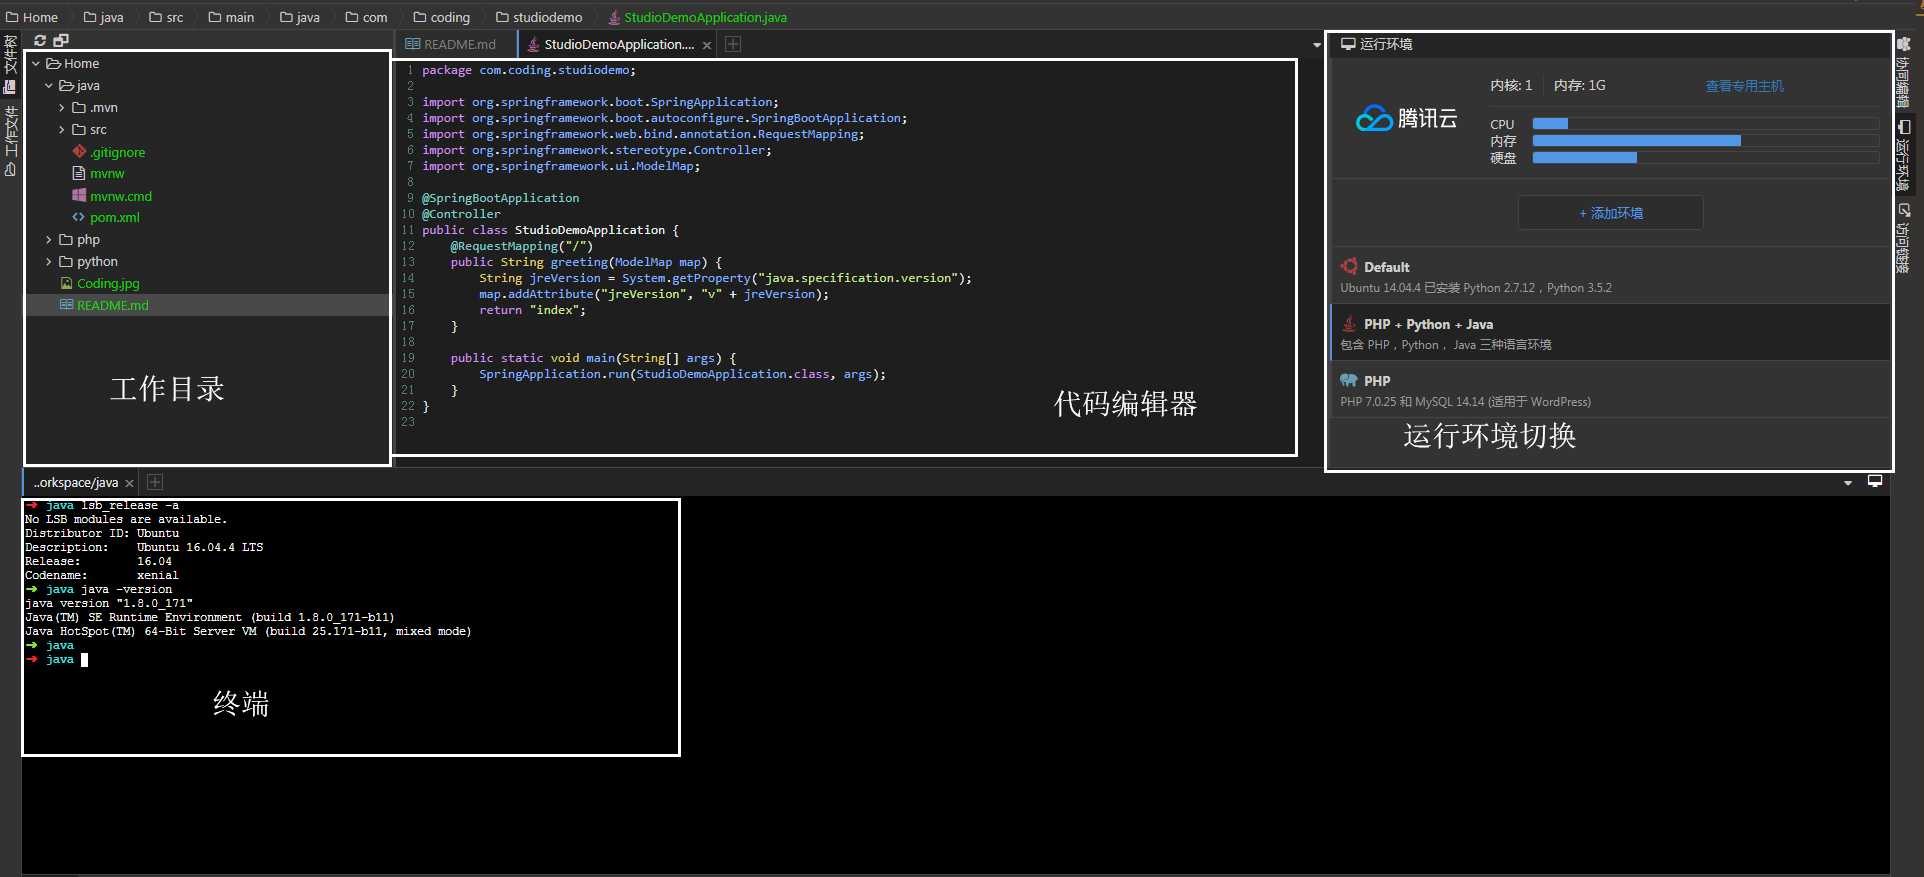Screen dimensions: 1924x877
Task: Click the collapse-all icon above the file tree
Action: coord(61,40)
